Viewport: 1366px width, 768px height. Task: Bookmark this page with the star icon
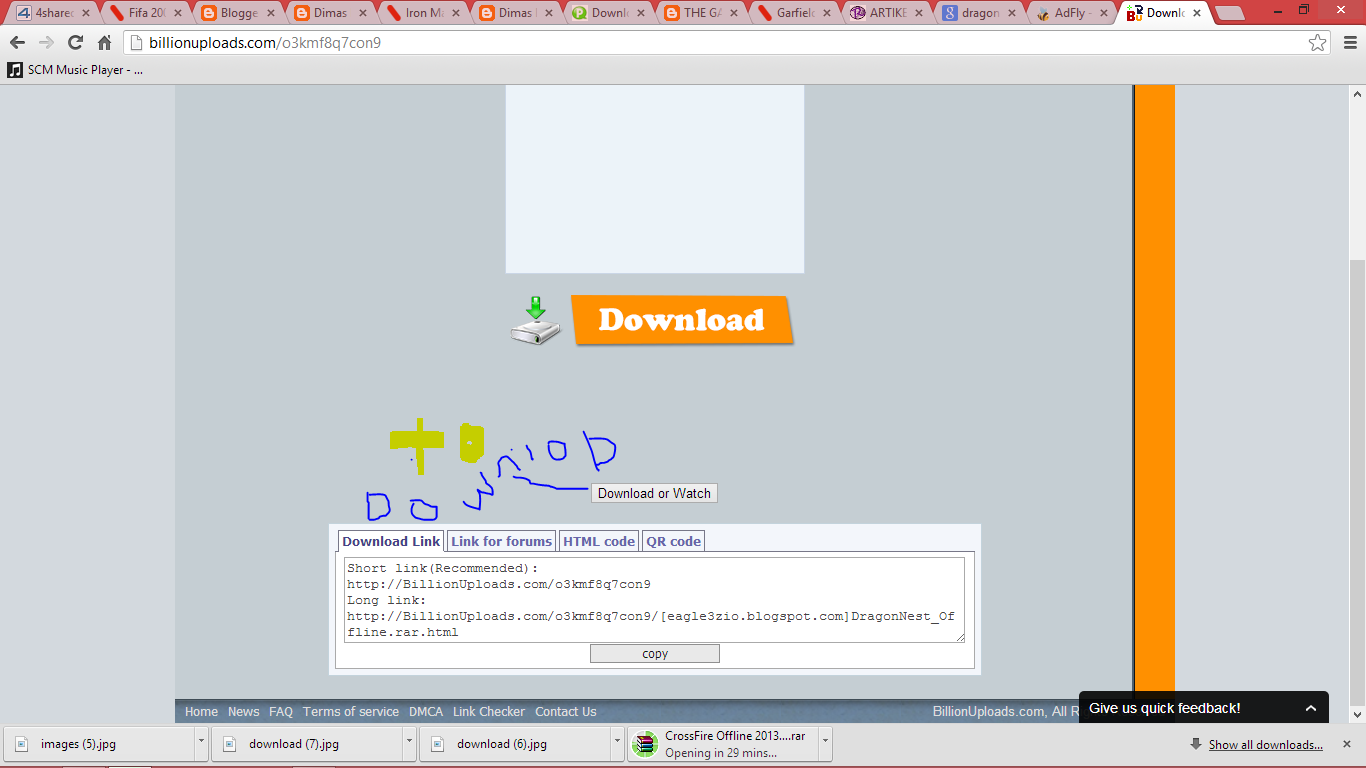[x=1318, y=43]
